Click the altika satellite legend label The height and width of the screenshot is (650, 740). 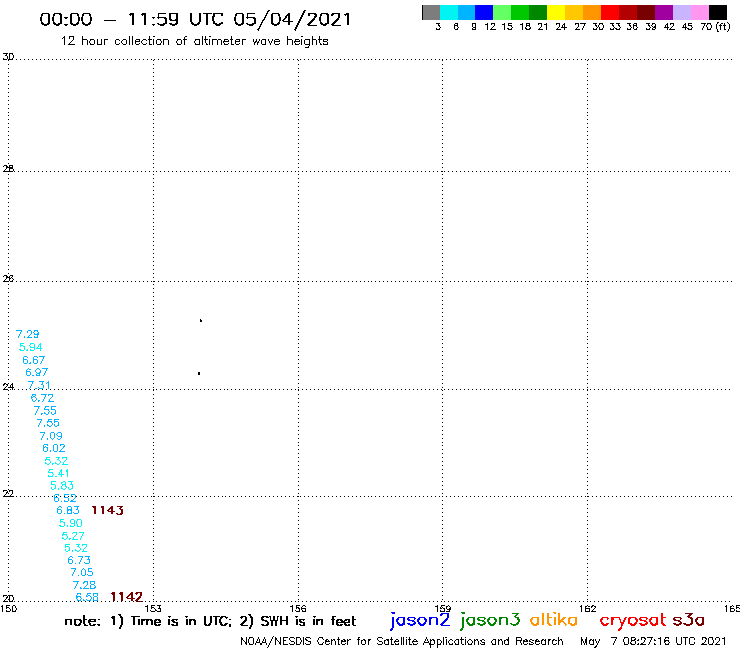[554, 619]
